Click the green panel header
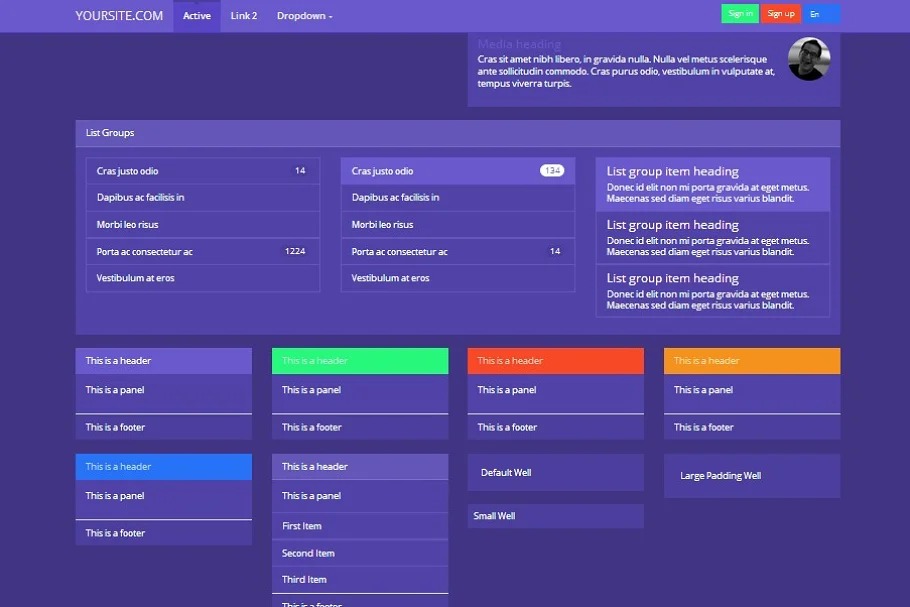Image resolution: width=910 pixels, height=607 pixels. 359,361
